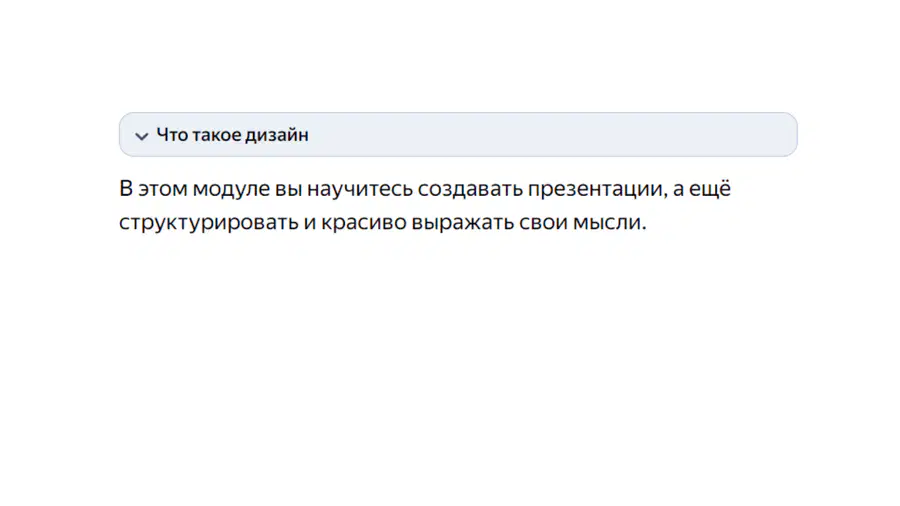Click the word "выражать" in the second line
This screenshot has width=900, height=506.
[463, 223]
